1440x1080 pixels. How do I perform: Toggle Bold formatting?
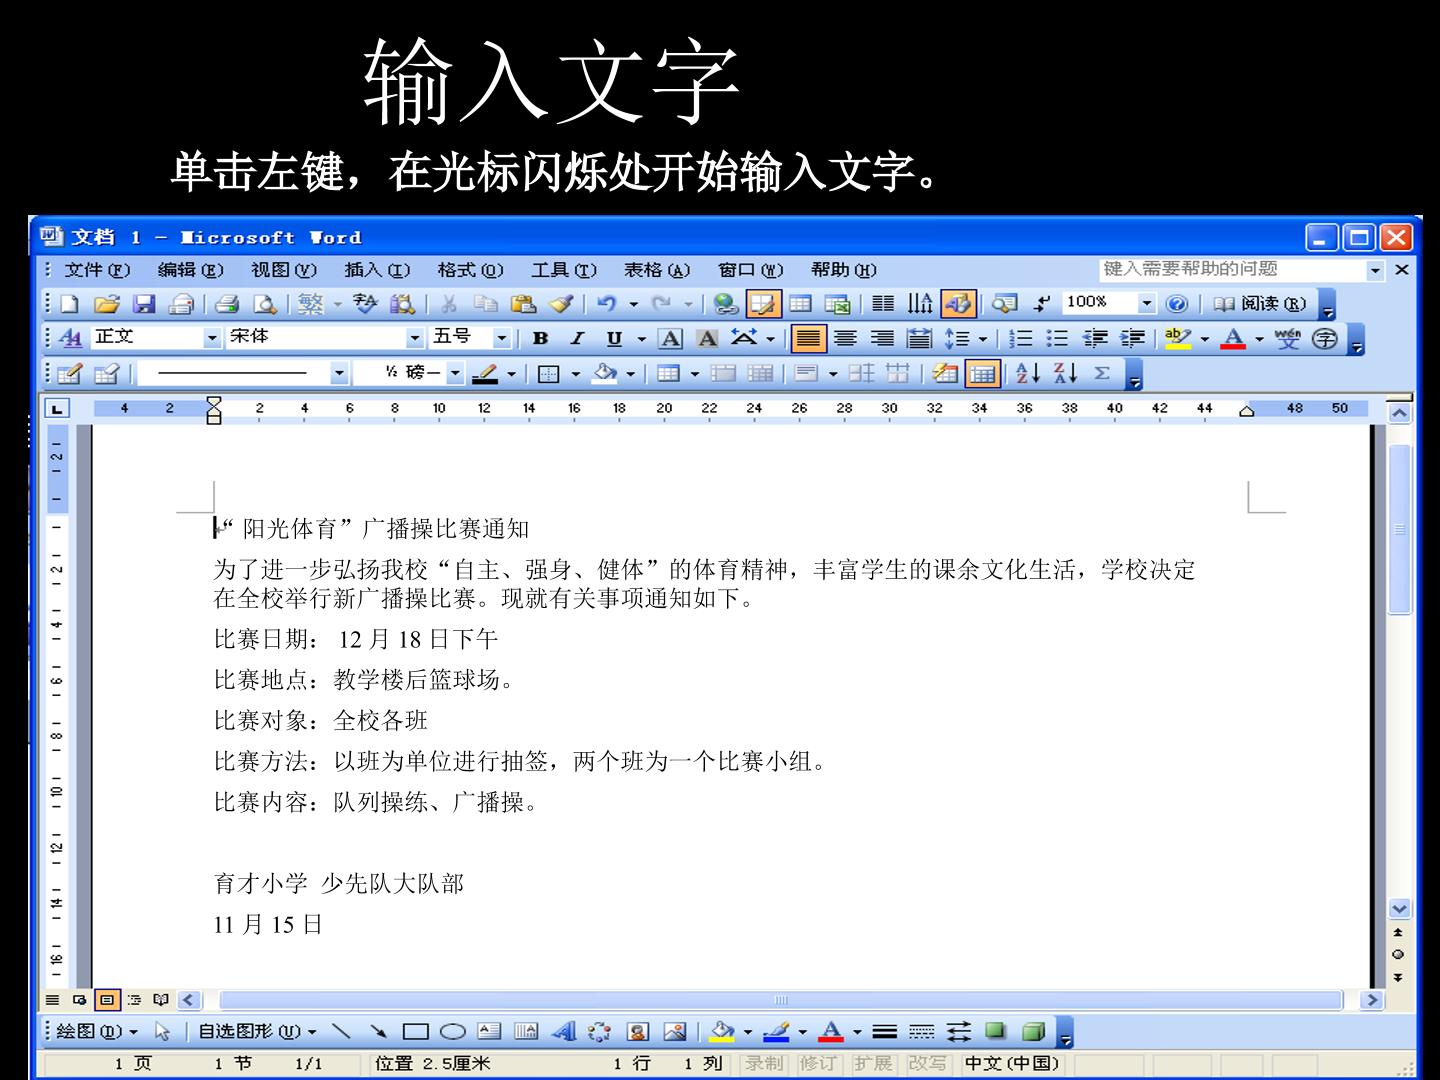click(541, 339)
